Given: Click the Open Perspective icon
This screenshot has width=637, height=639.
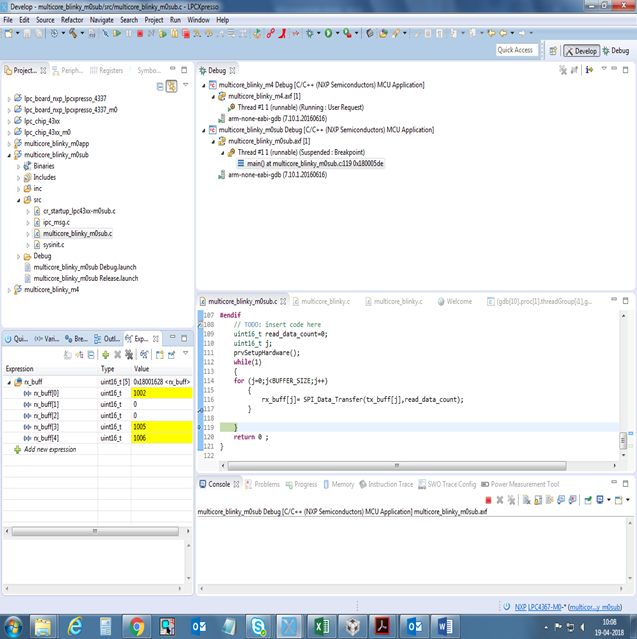Looking at the screenshot, I should [553, 51].
